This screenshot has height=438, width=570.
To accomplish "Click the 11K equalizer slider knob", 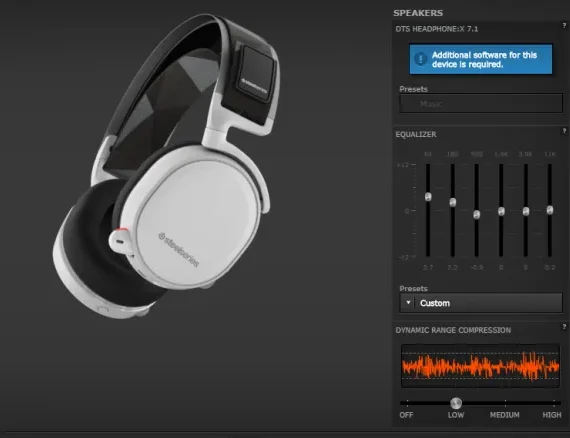I will coord(550,210).
